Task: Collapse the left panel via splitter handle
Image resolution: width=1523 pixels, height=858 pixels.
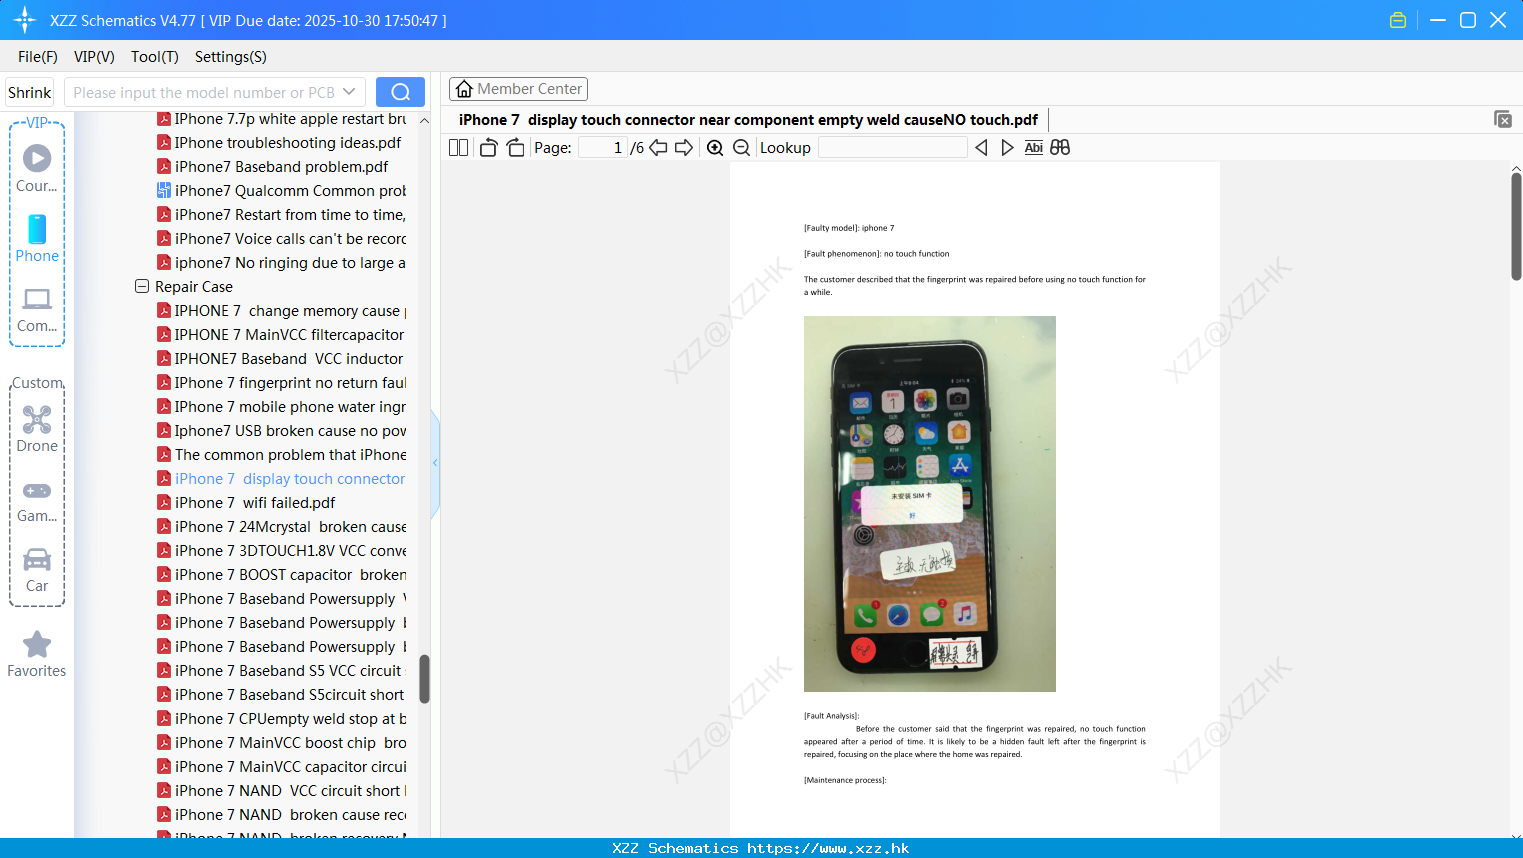Action: pos(435,462)
